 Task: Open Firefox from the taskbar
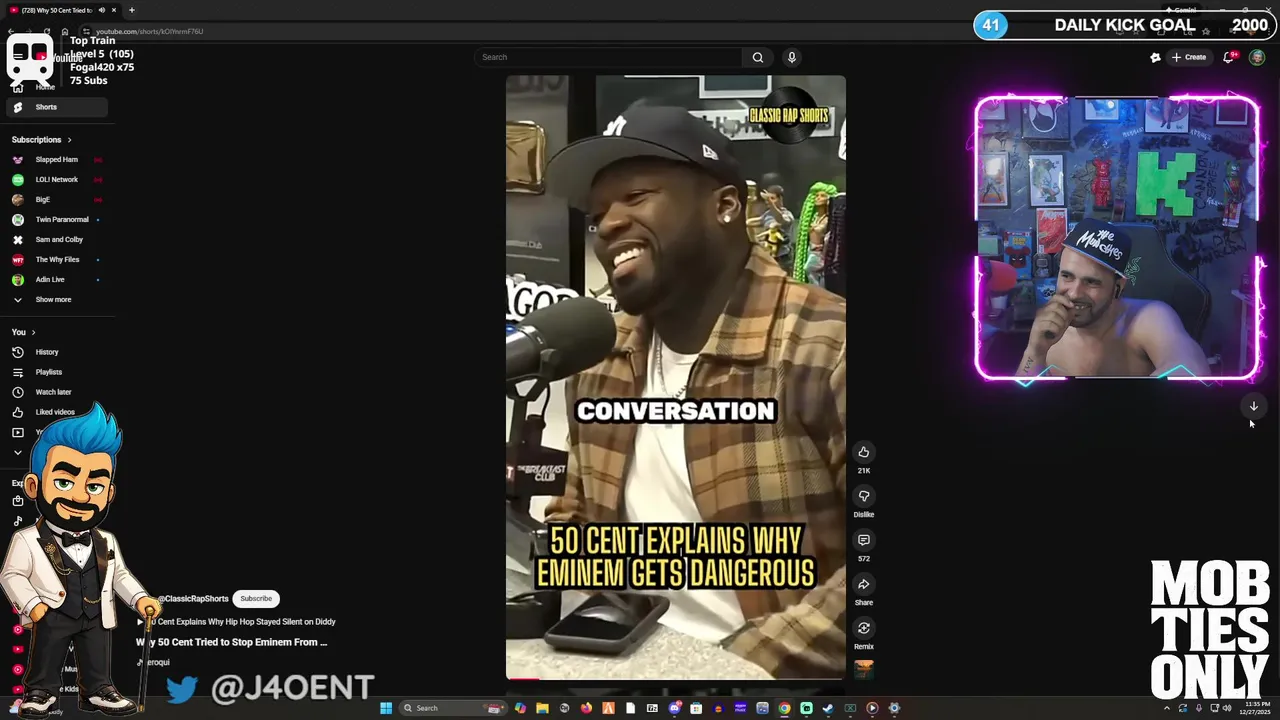click(x=586, y=708)
